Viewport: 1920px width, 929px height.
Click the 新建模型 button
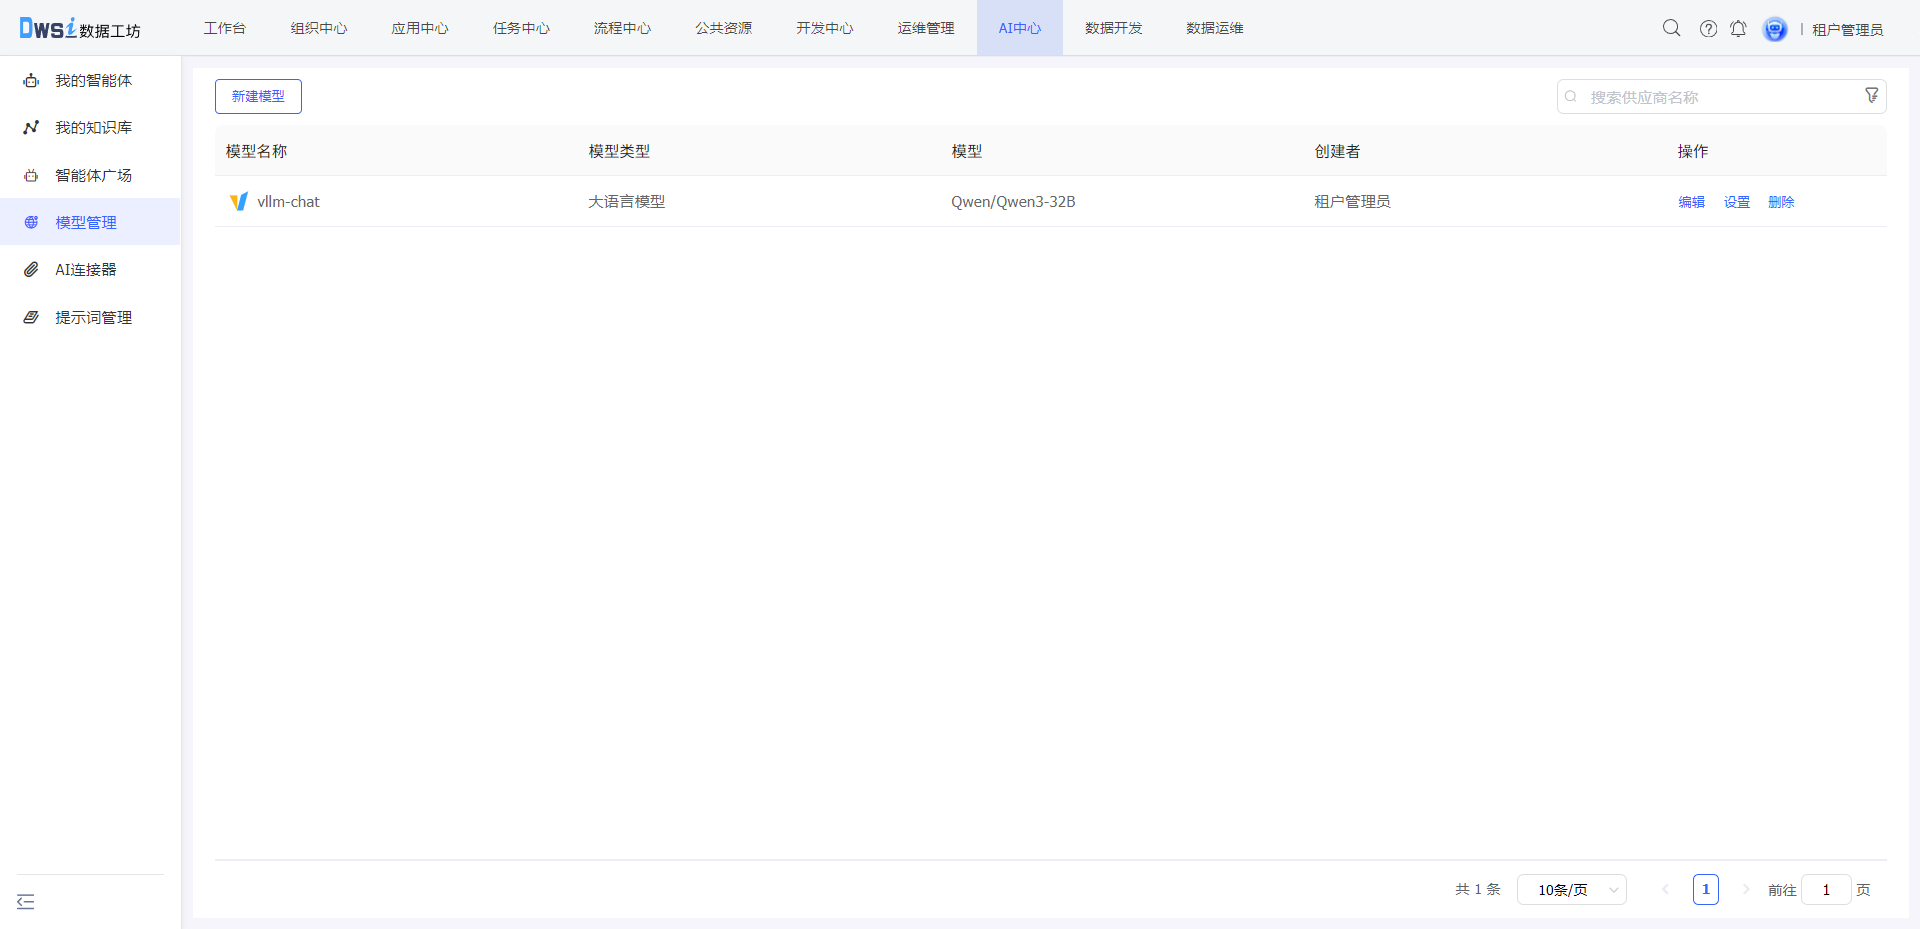tap(258, 96)
